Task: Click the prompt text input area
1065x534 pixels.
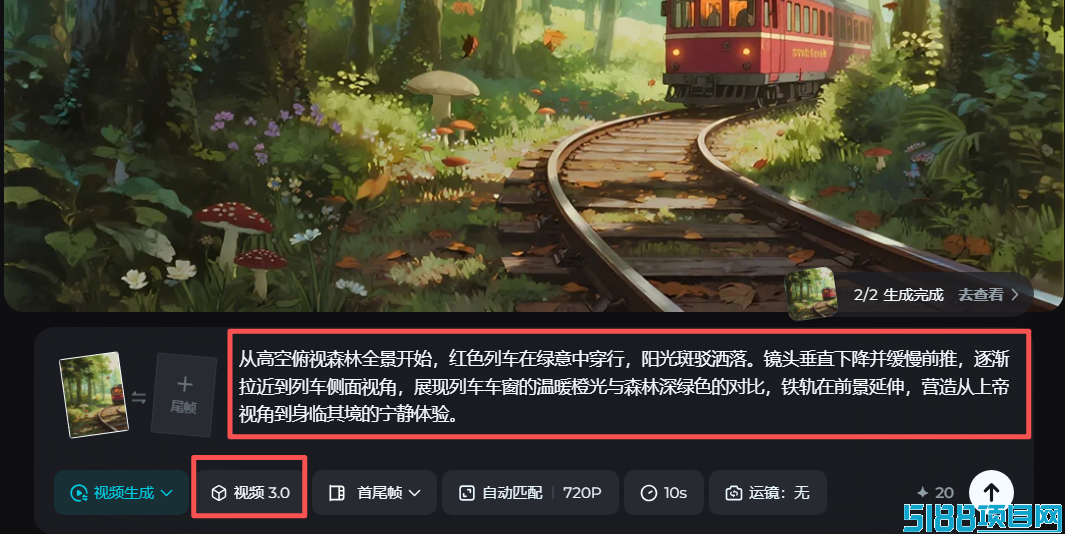Action: point(629,385)
